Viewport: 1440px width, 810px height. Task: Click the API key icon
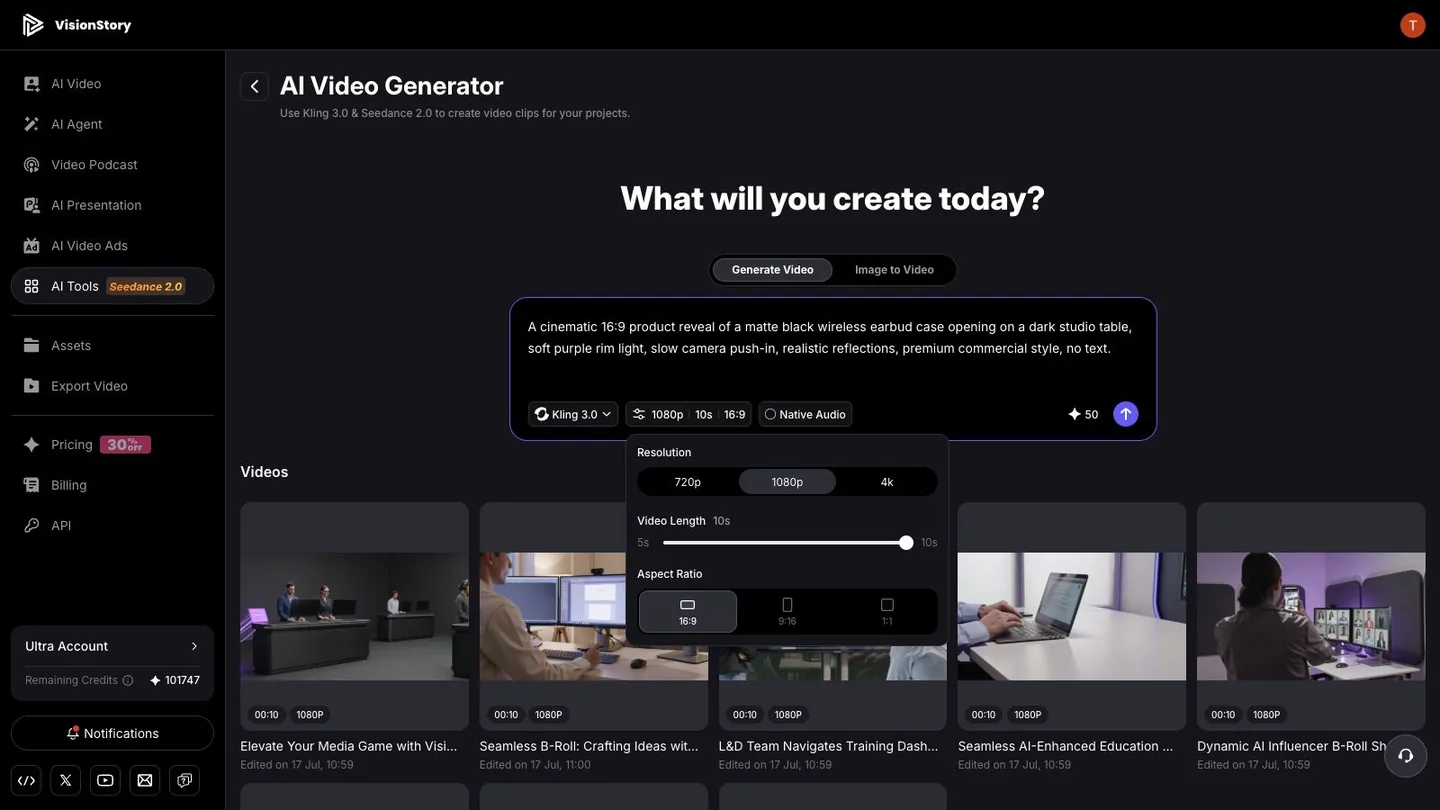coord(32,526)
